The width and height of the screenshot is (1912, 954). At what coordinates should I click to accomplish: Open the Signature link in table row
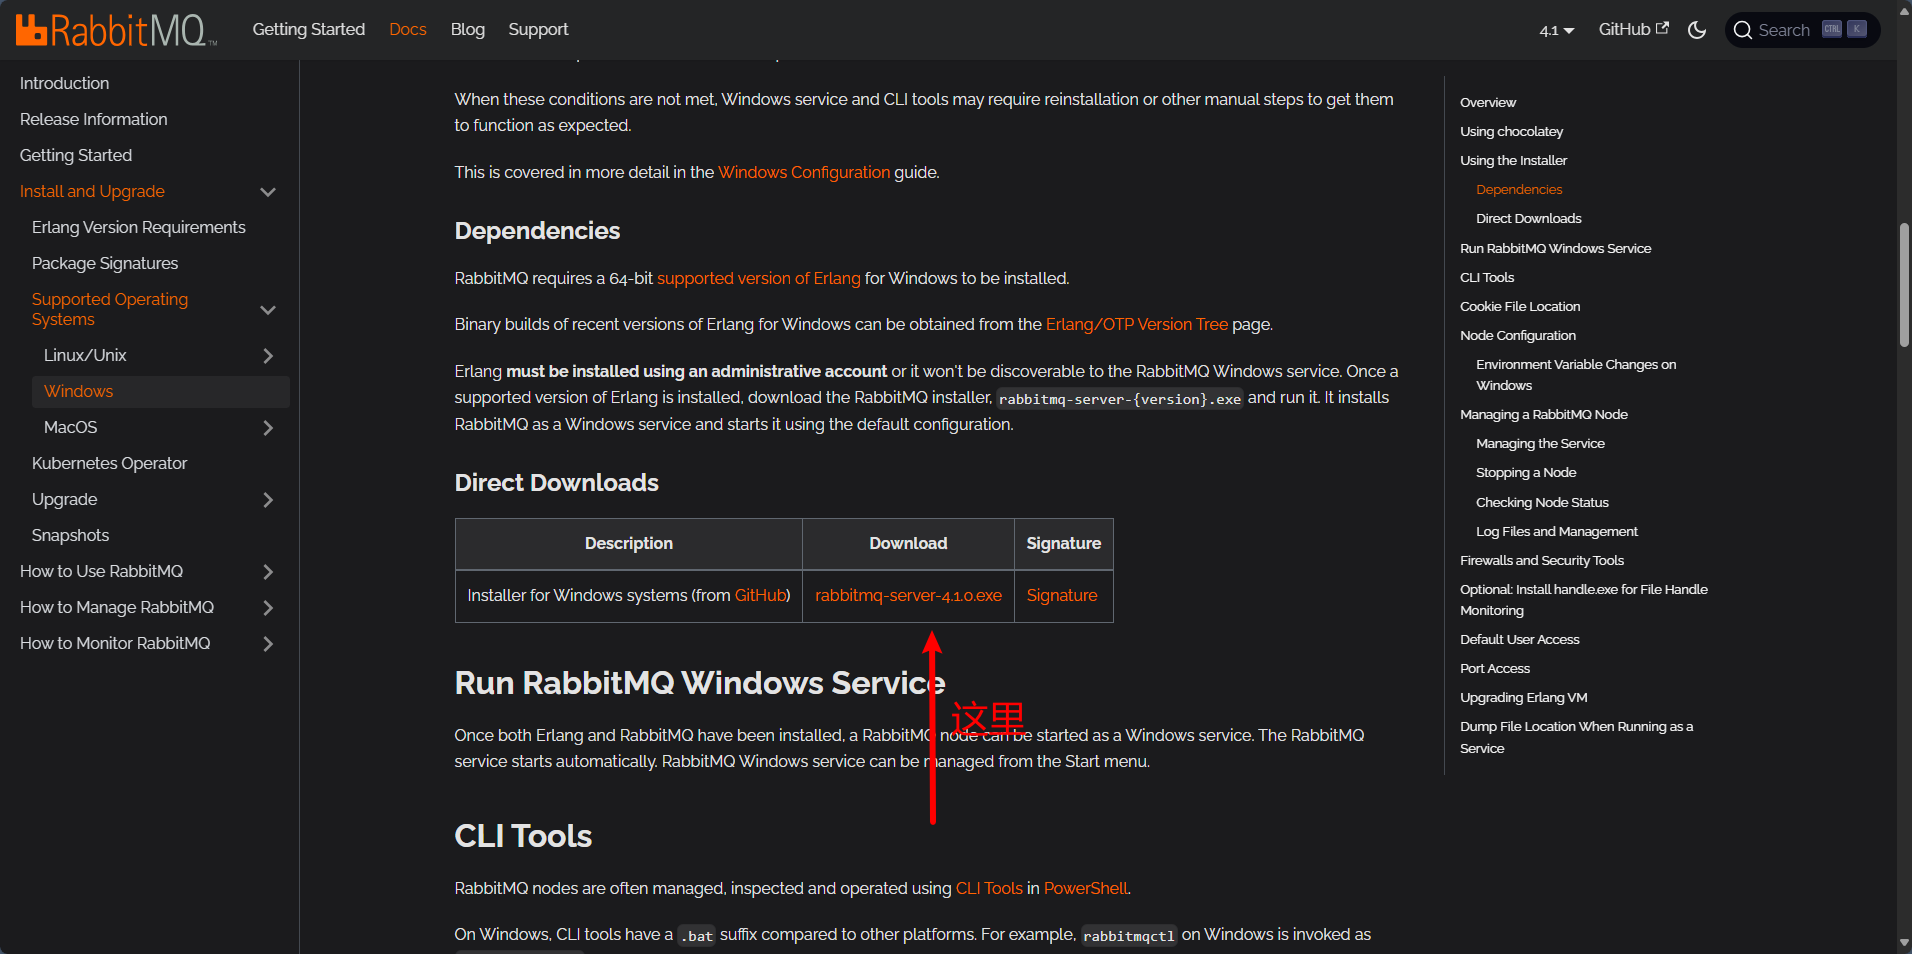pos(1062,595)
